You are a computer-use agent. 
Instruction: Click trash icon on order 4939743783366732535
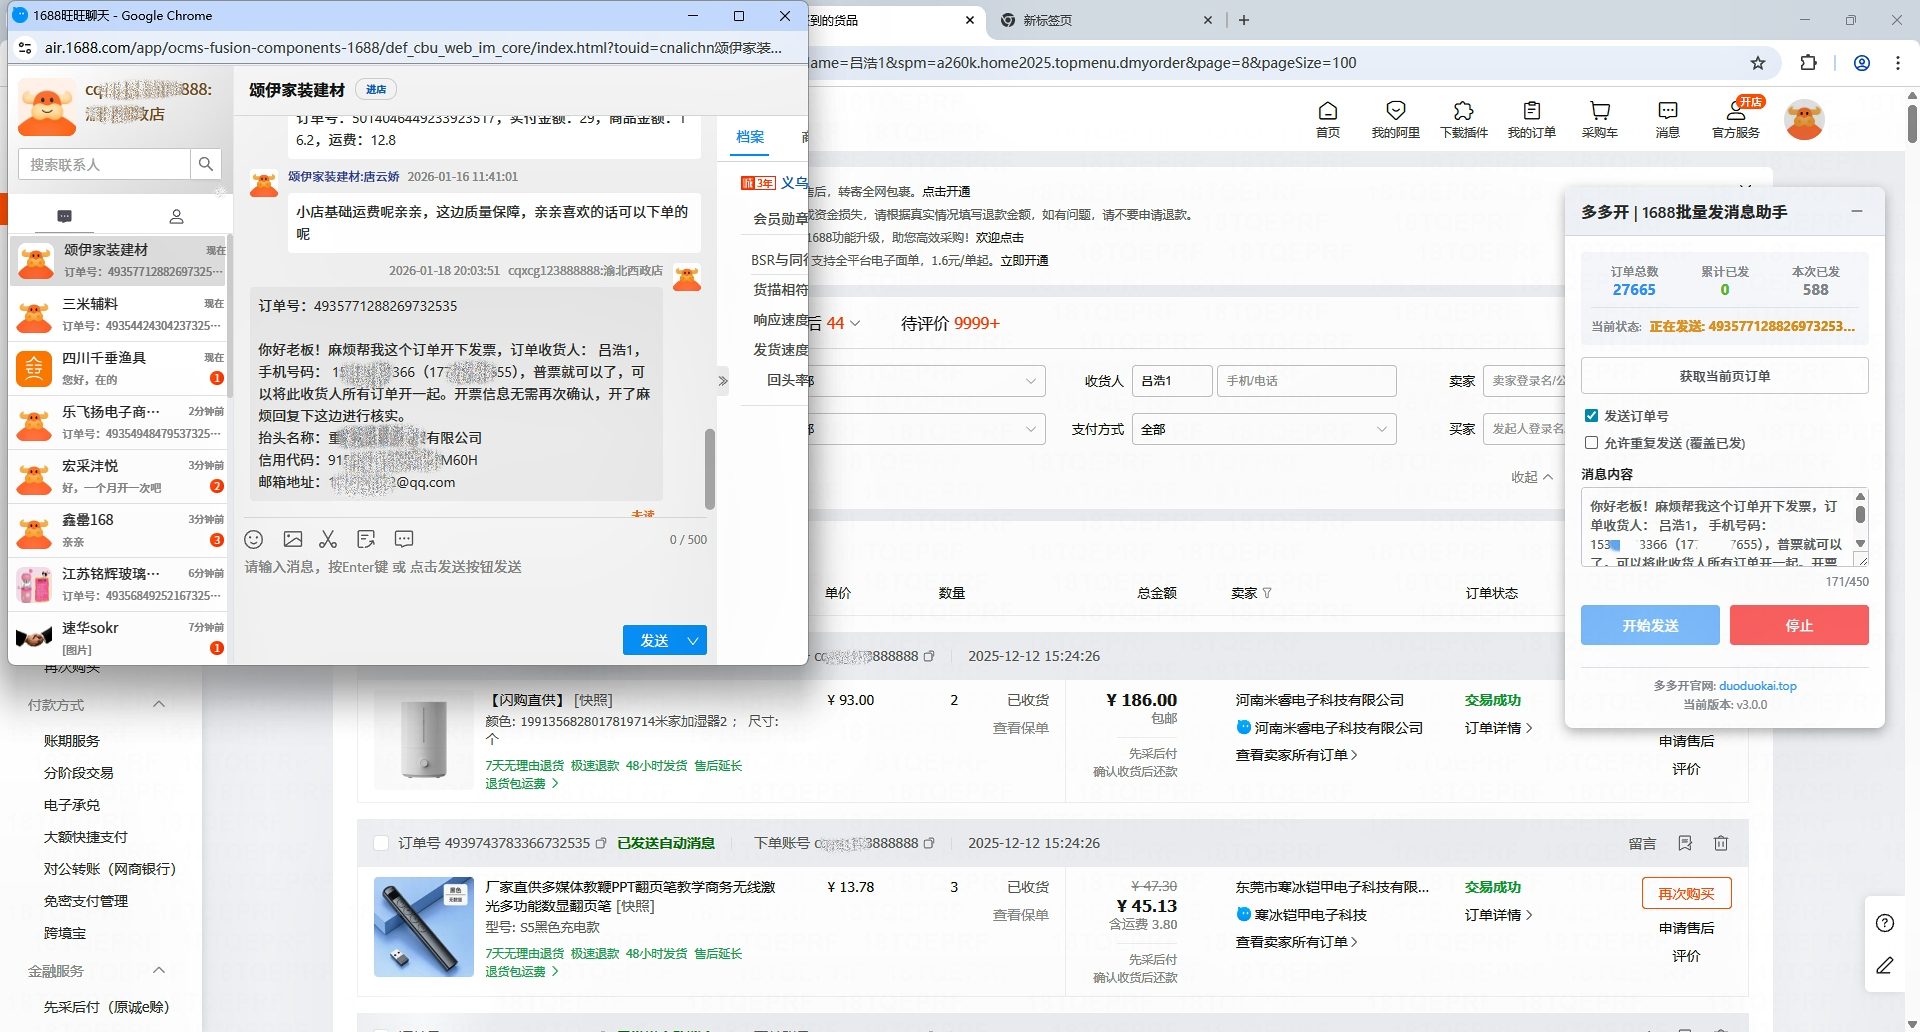[1720, 843]
